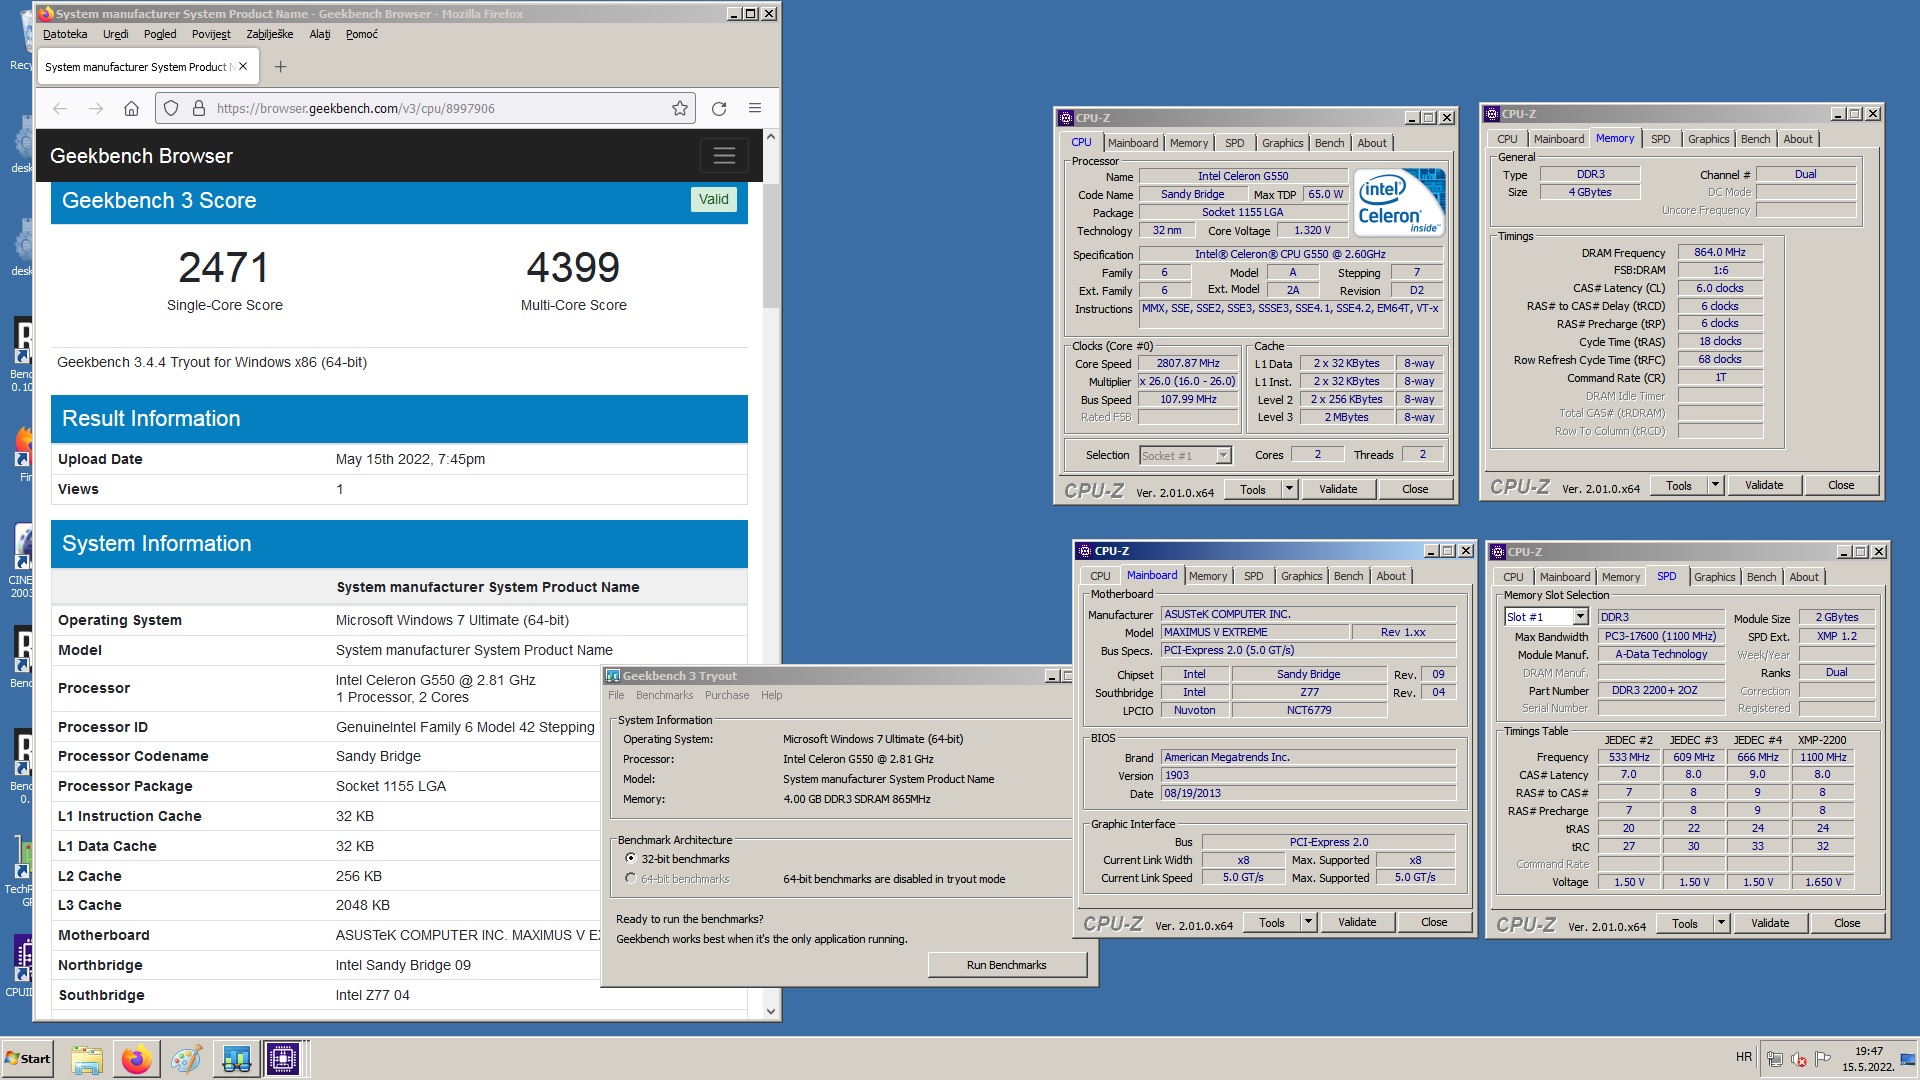Viewport: 1920px width, 1080px height.
Task: Click Close in SPD window
Action: 1847,923
